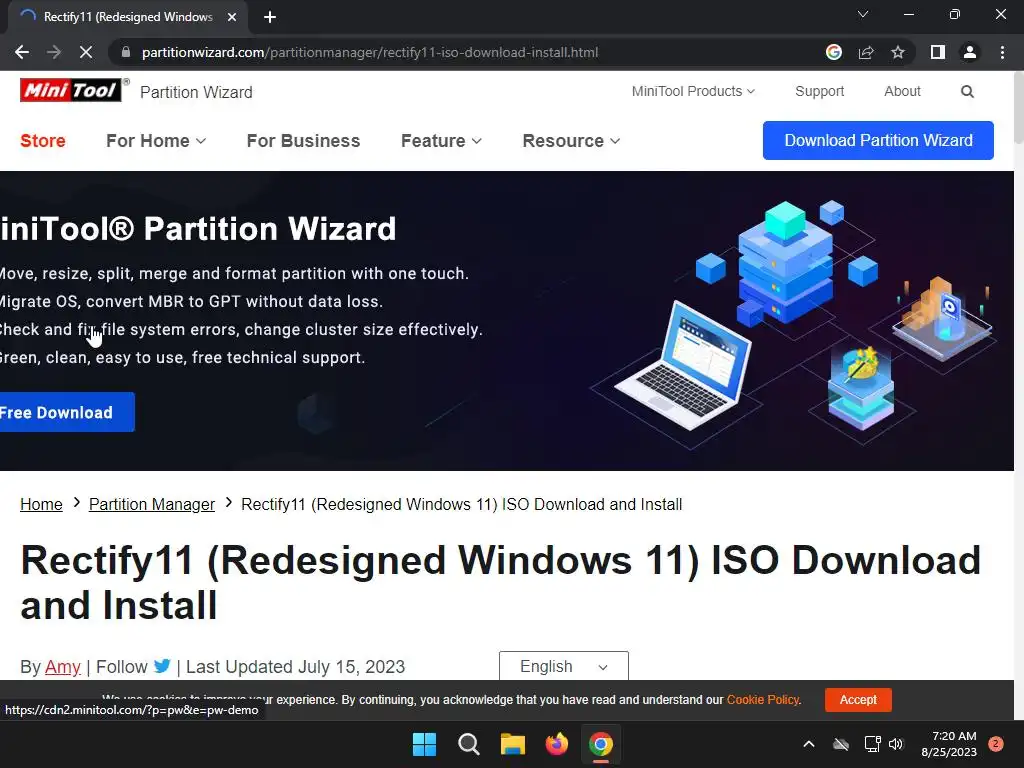Expand the Resource menu
The width and height of the screenshot is (1024, 768).
(571, 140)
